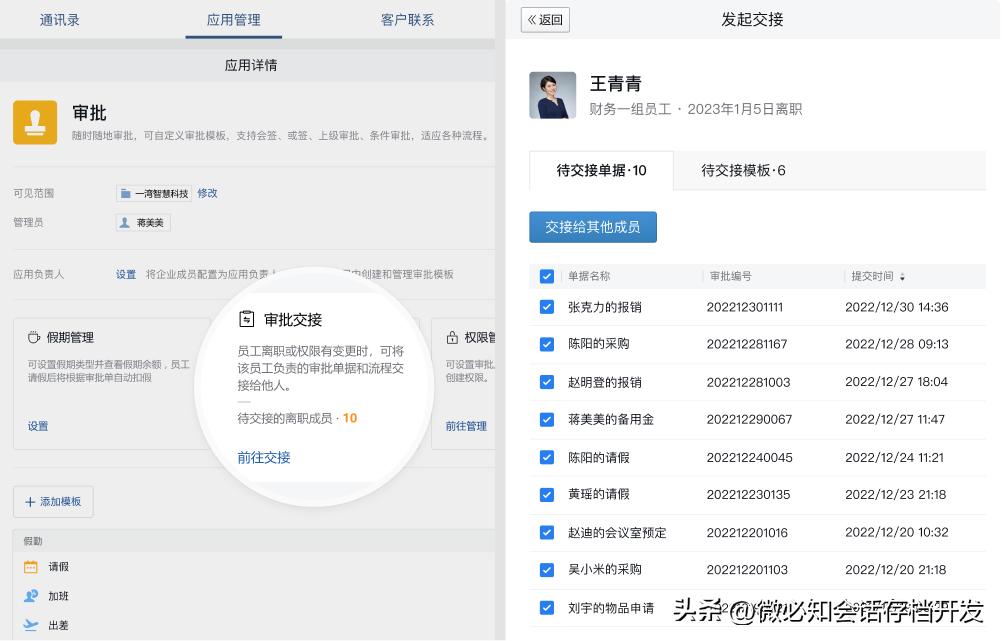1002x641 pixels.
Task: Click the 交接给其他成员 button
Action: tap(592, 227)
